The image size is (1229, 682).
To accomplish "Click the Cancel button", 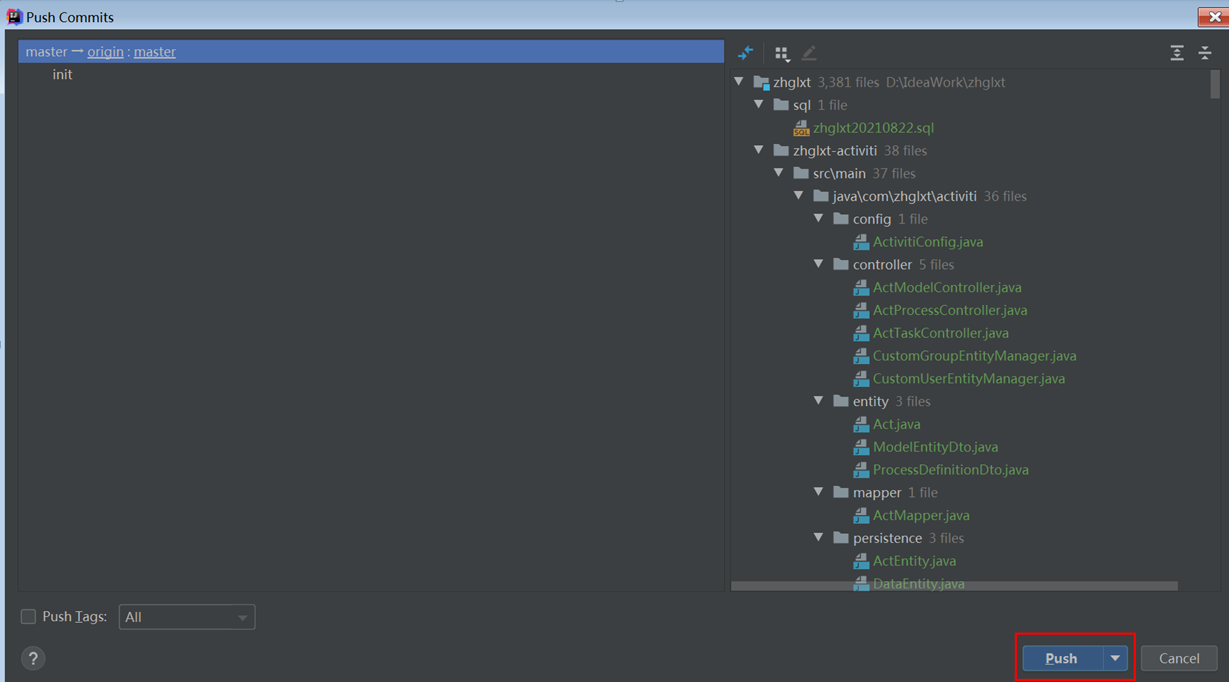I will tap(1178, 658).
